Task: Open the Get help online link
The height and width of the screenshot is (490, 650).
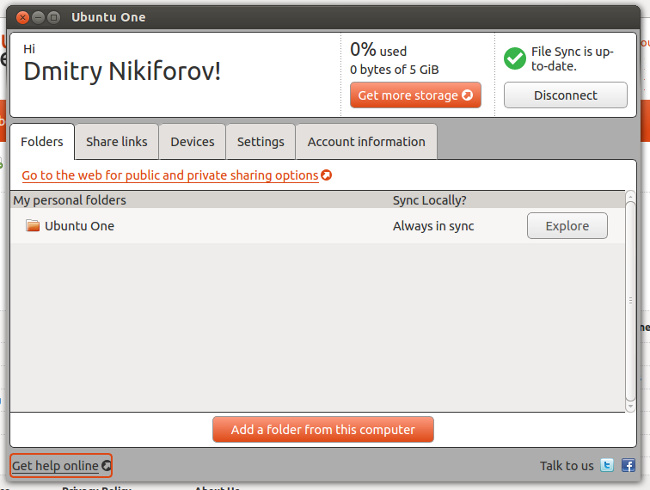Action: [61, 466]
